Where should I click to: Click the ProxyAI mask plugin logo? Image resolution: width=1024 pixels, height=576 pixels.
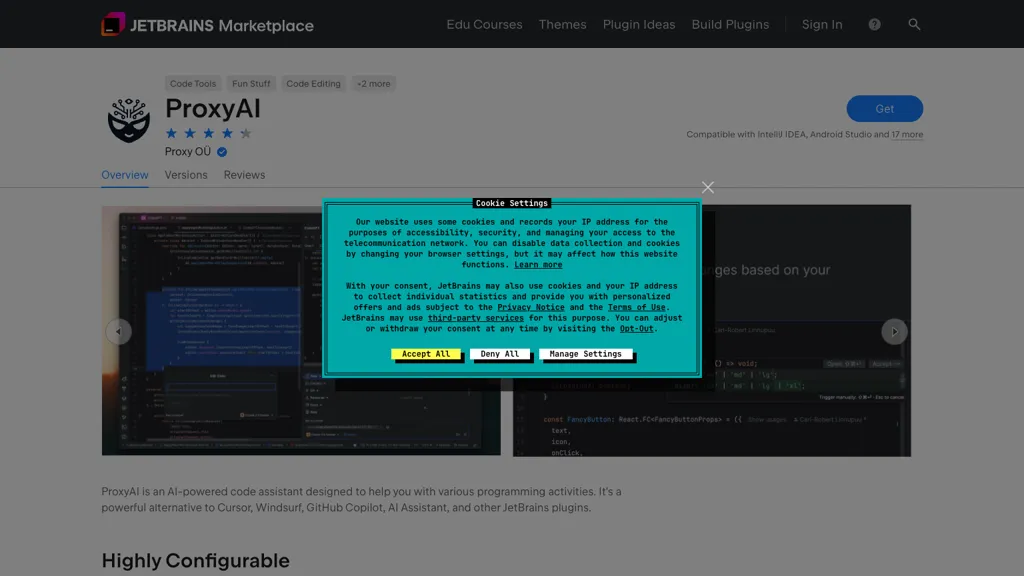pos(128,120)
